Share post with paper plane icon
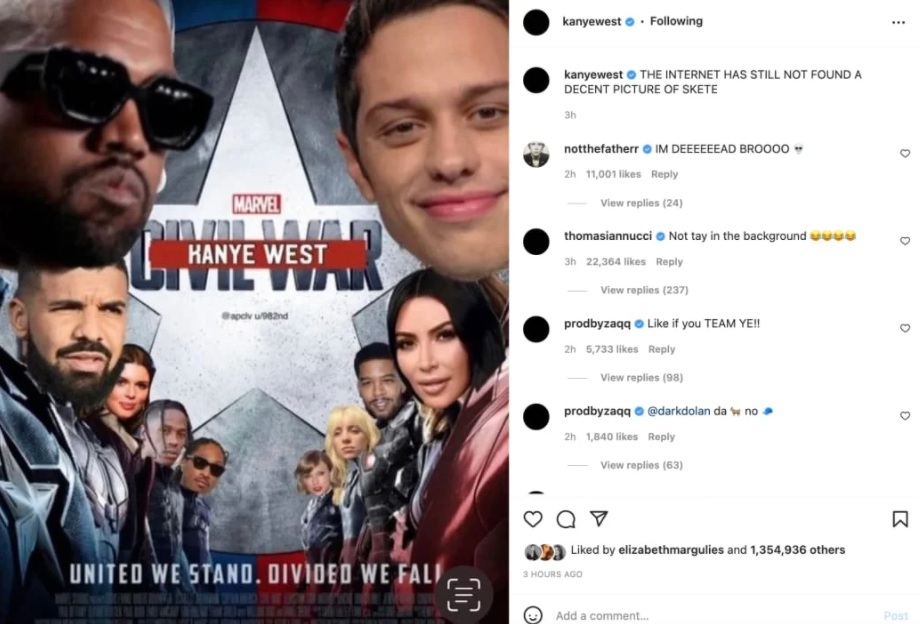 tap(598, 518)
